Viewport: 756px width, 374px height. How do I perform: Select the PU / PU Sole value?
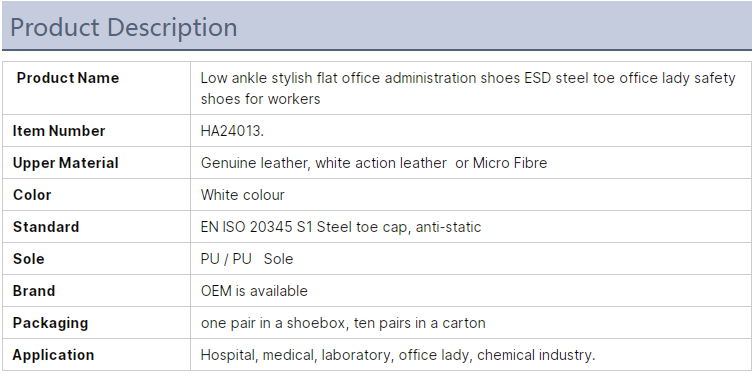pos(247,259)
